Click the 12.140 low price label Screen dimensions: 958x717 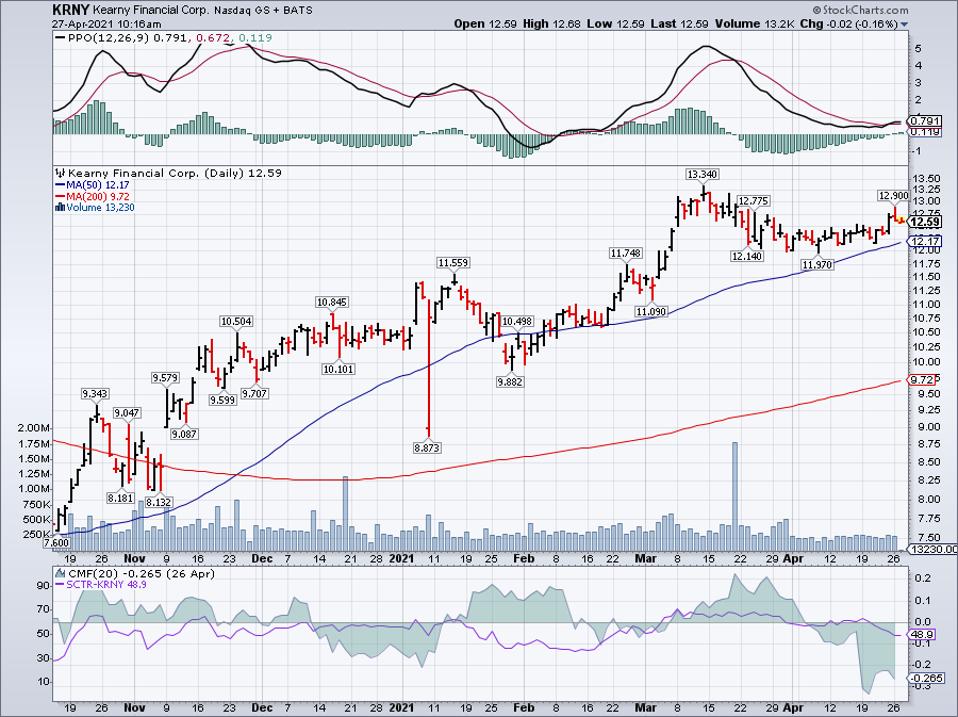click(x=747, y=257)
